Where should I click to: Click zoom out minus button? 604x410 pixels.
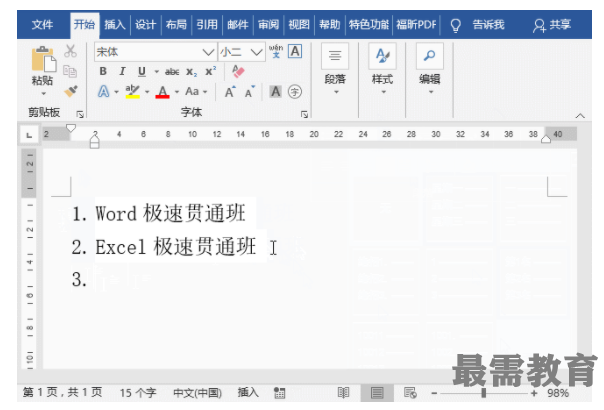434,393
